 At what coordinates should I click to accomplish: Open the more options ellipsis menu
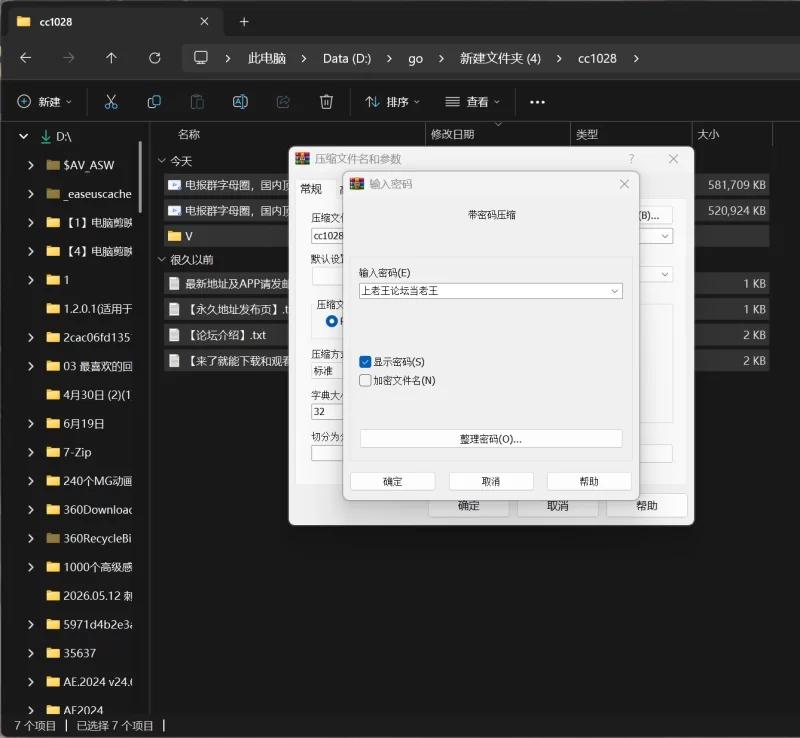[537, 102]
